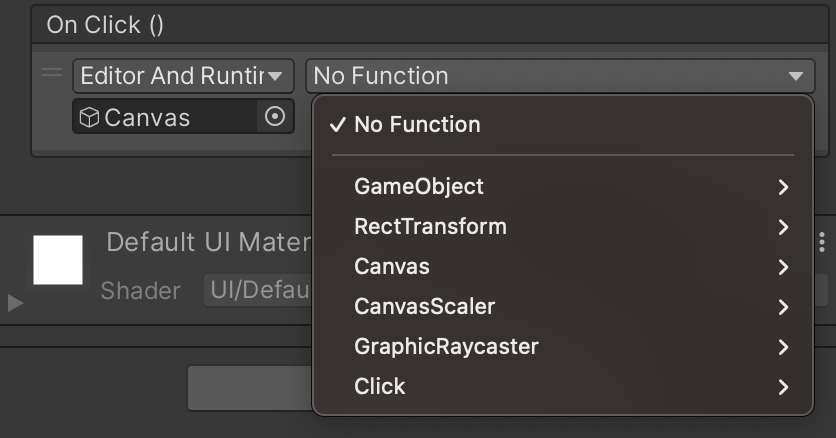Click the GraphicRaycaster submenu chevron

[783, 347]
